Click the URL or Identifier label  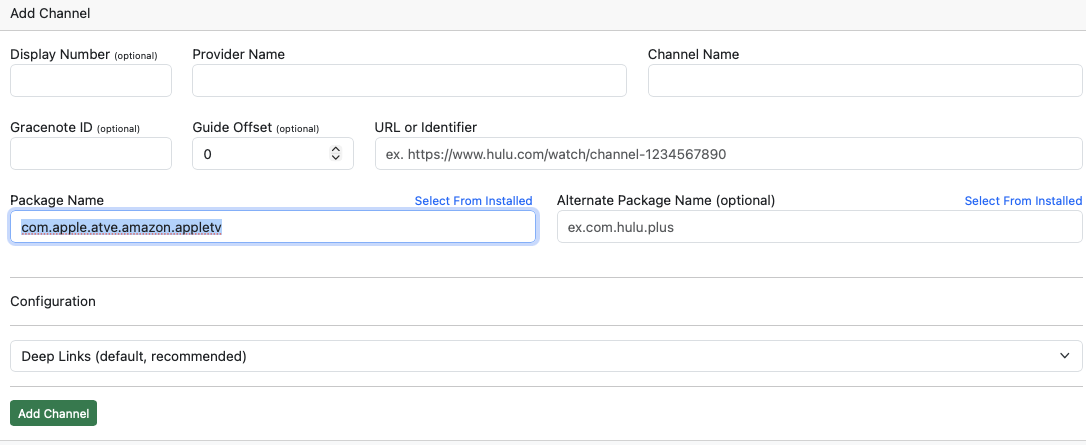coord(425,127)
